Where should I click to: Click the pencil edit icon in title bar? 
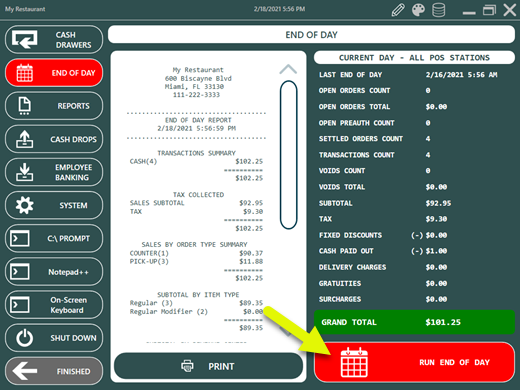click(398, 10)
